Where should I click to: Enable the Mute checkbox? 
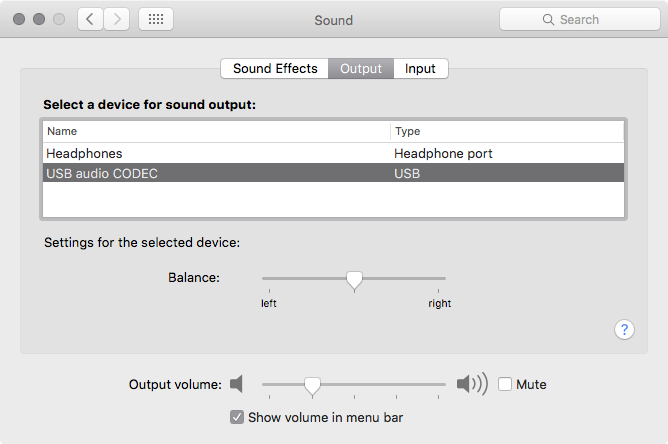click(505, 384)
